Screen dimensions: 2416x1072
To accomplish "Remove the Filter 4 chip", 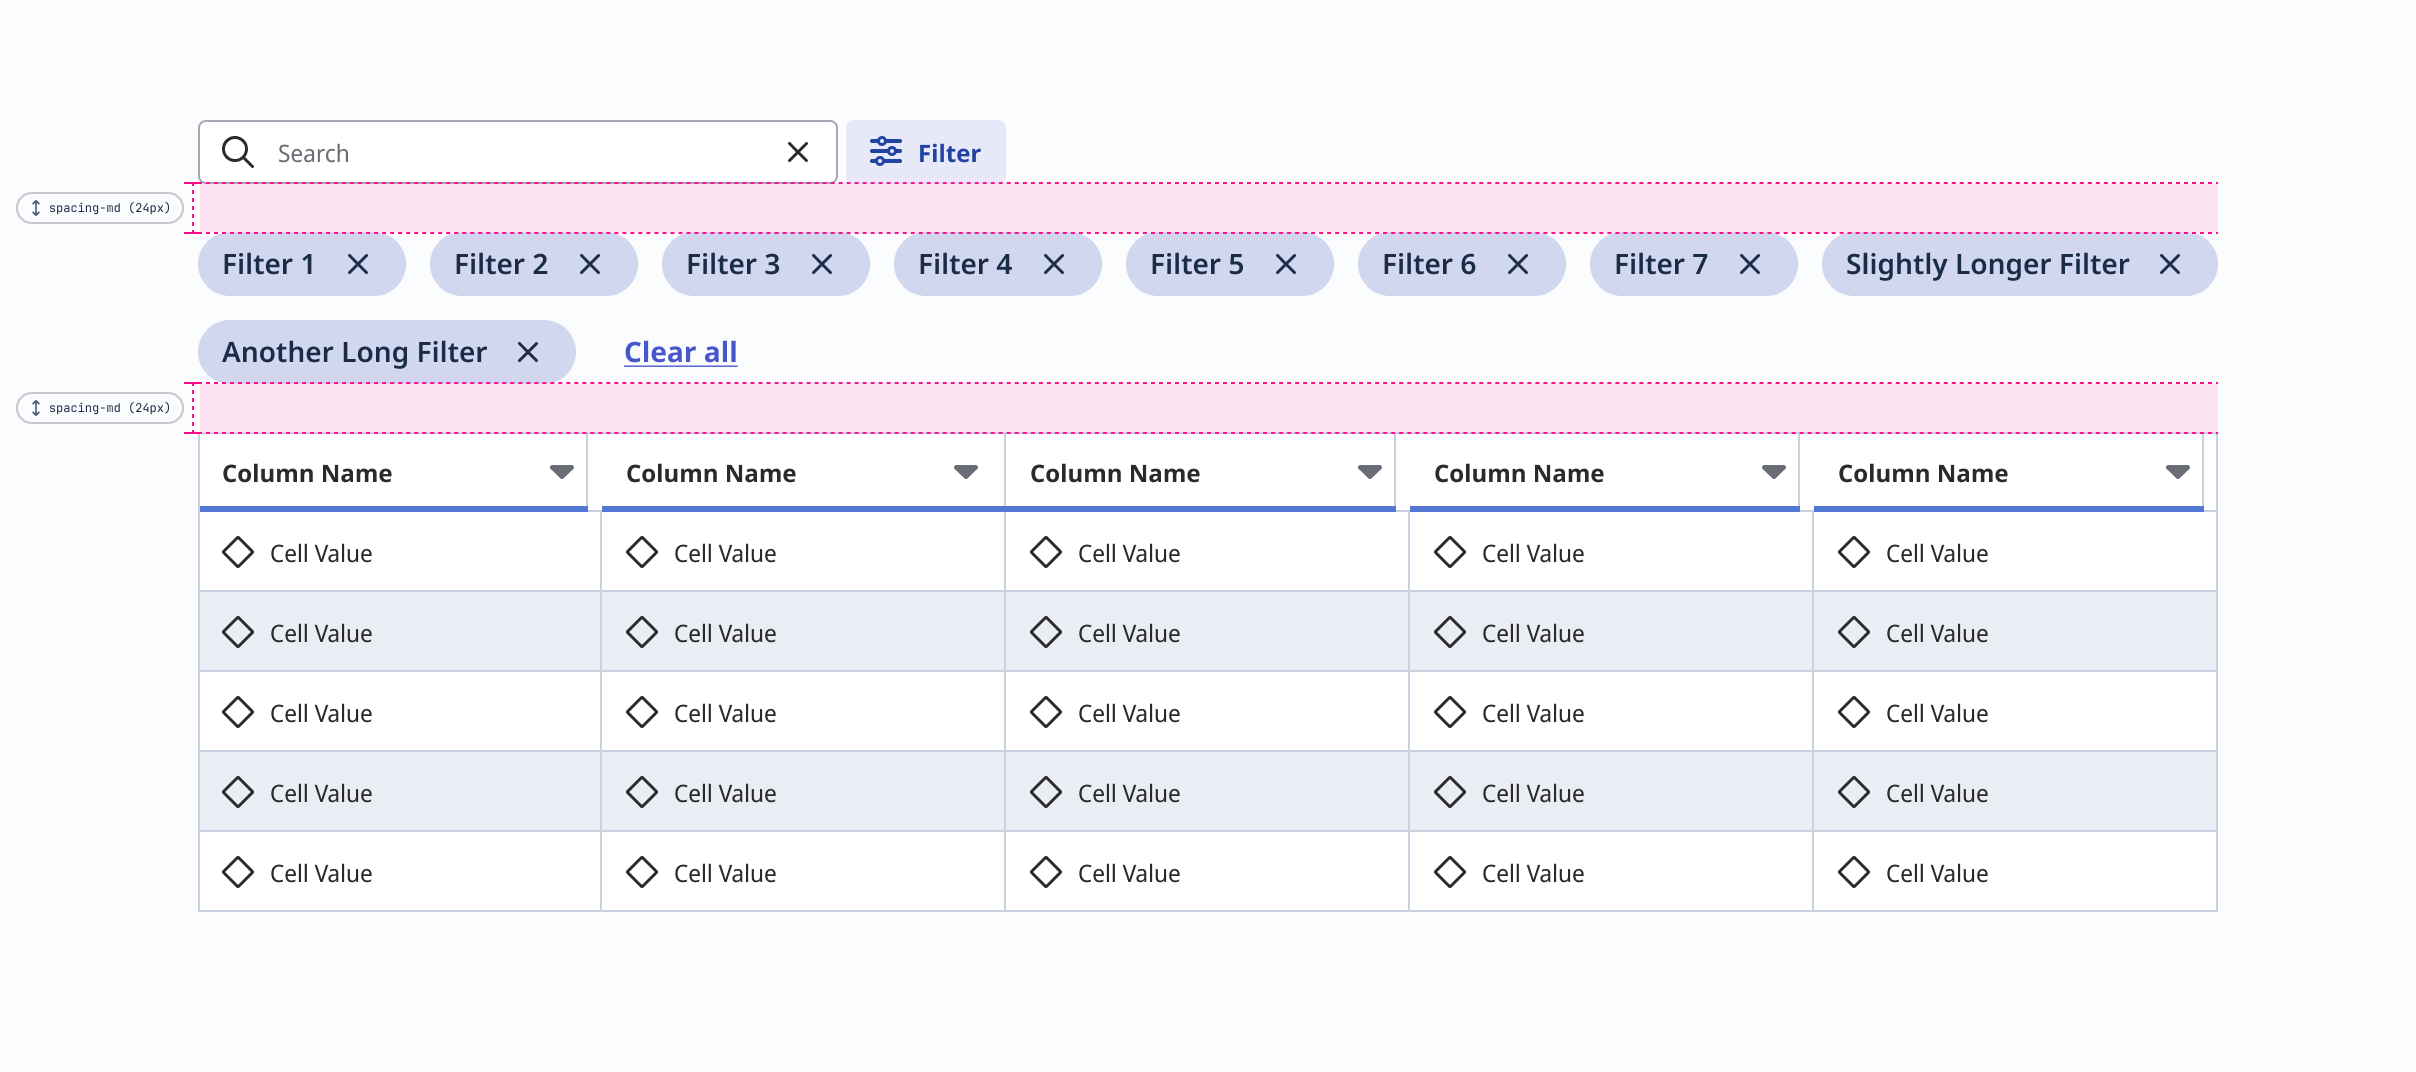I will (x=1054, y=264).
